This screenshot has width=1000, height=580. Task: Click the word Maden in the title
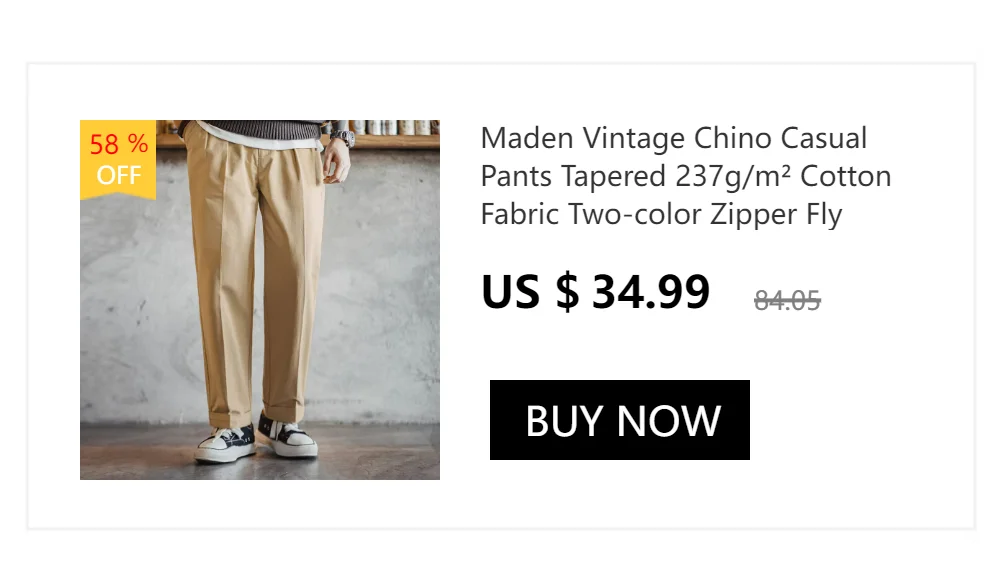527,138
